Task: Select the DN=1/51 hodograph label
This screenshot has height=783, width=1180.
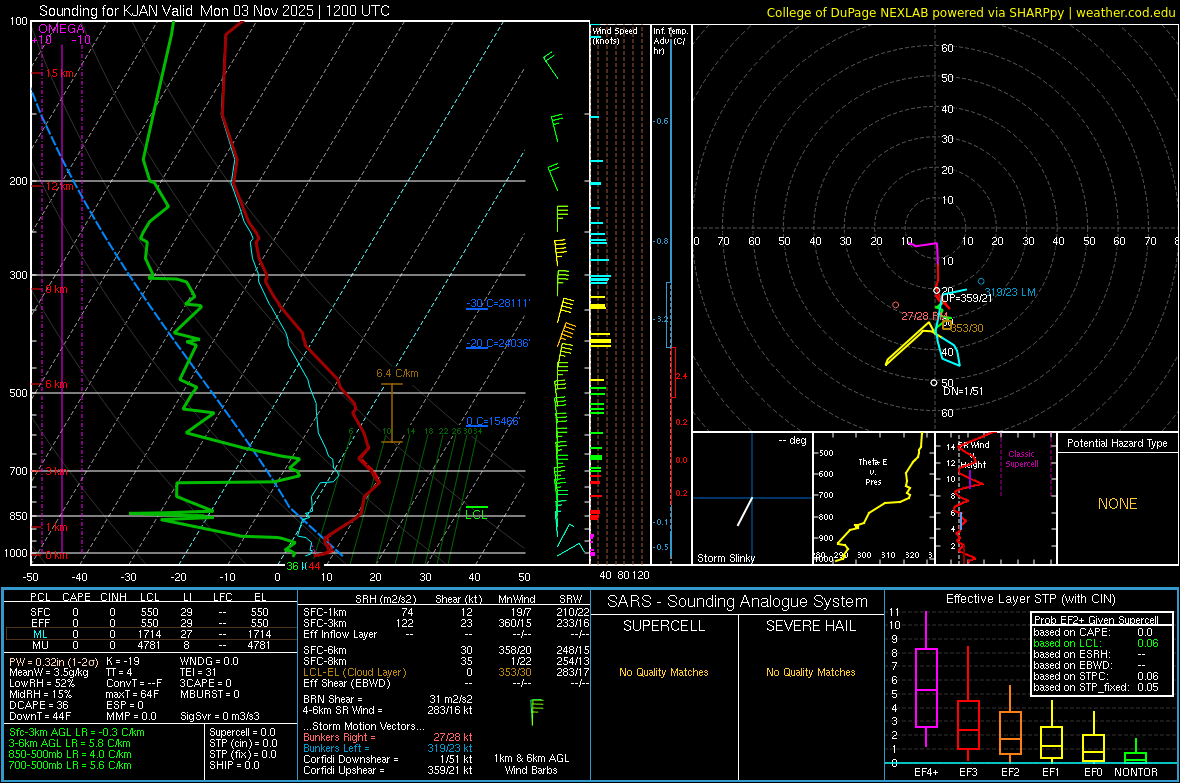Action: 963,392
